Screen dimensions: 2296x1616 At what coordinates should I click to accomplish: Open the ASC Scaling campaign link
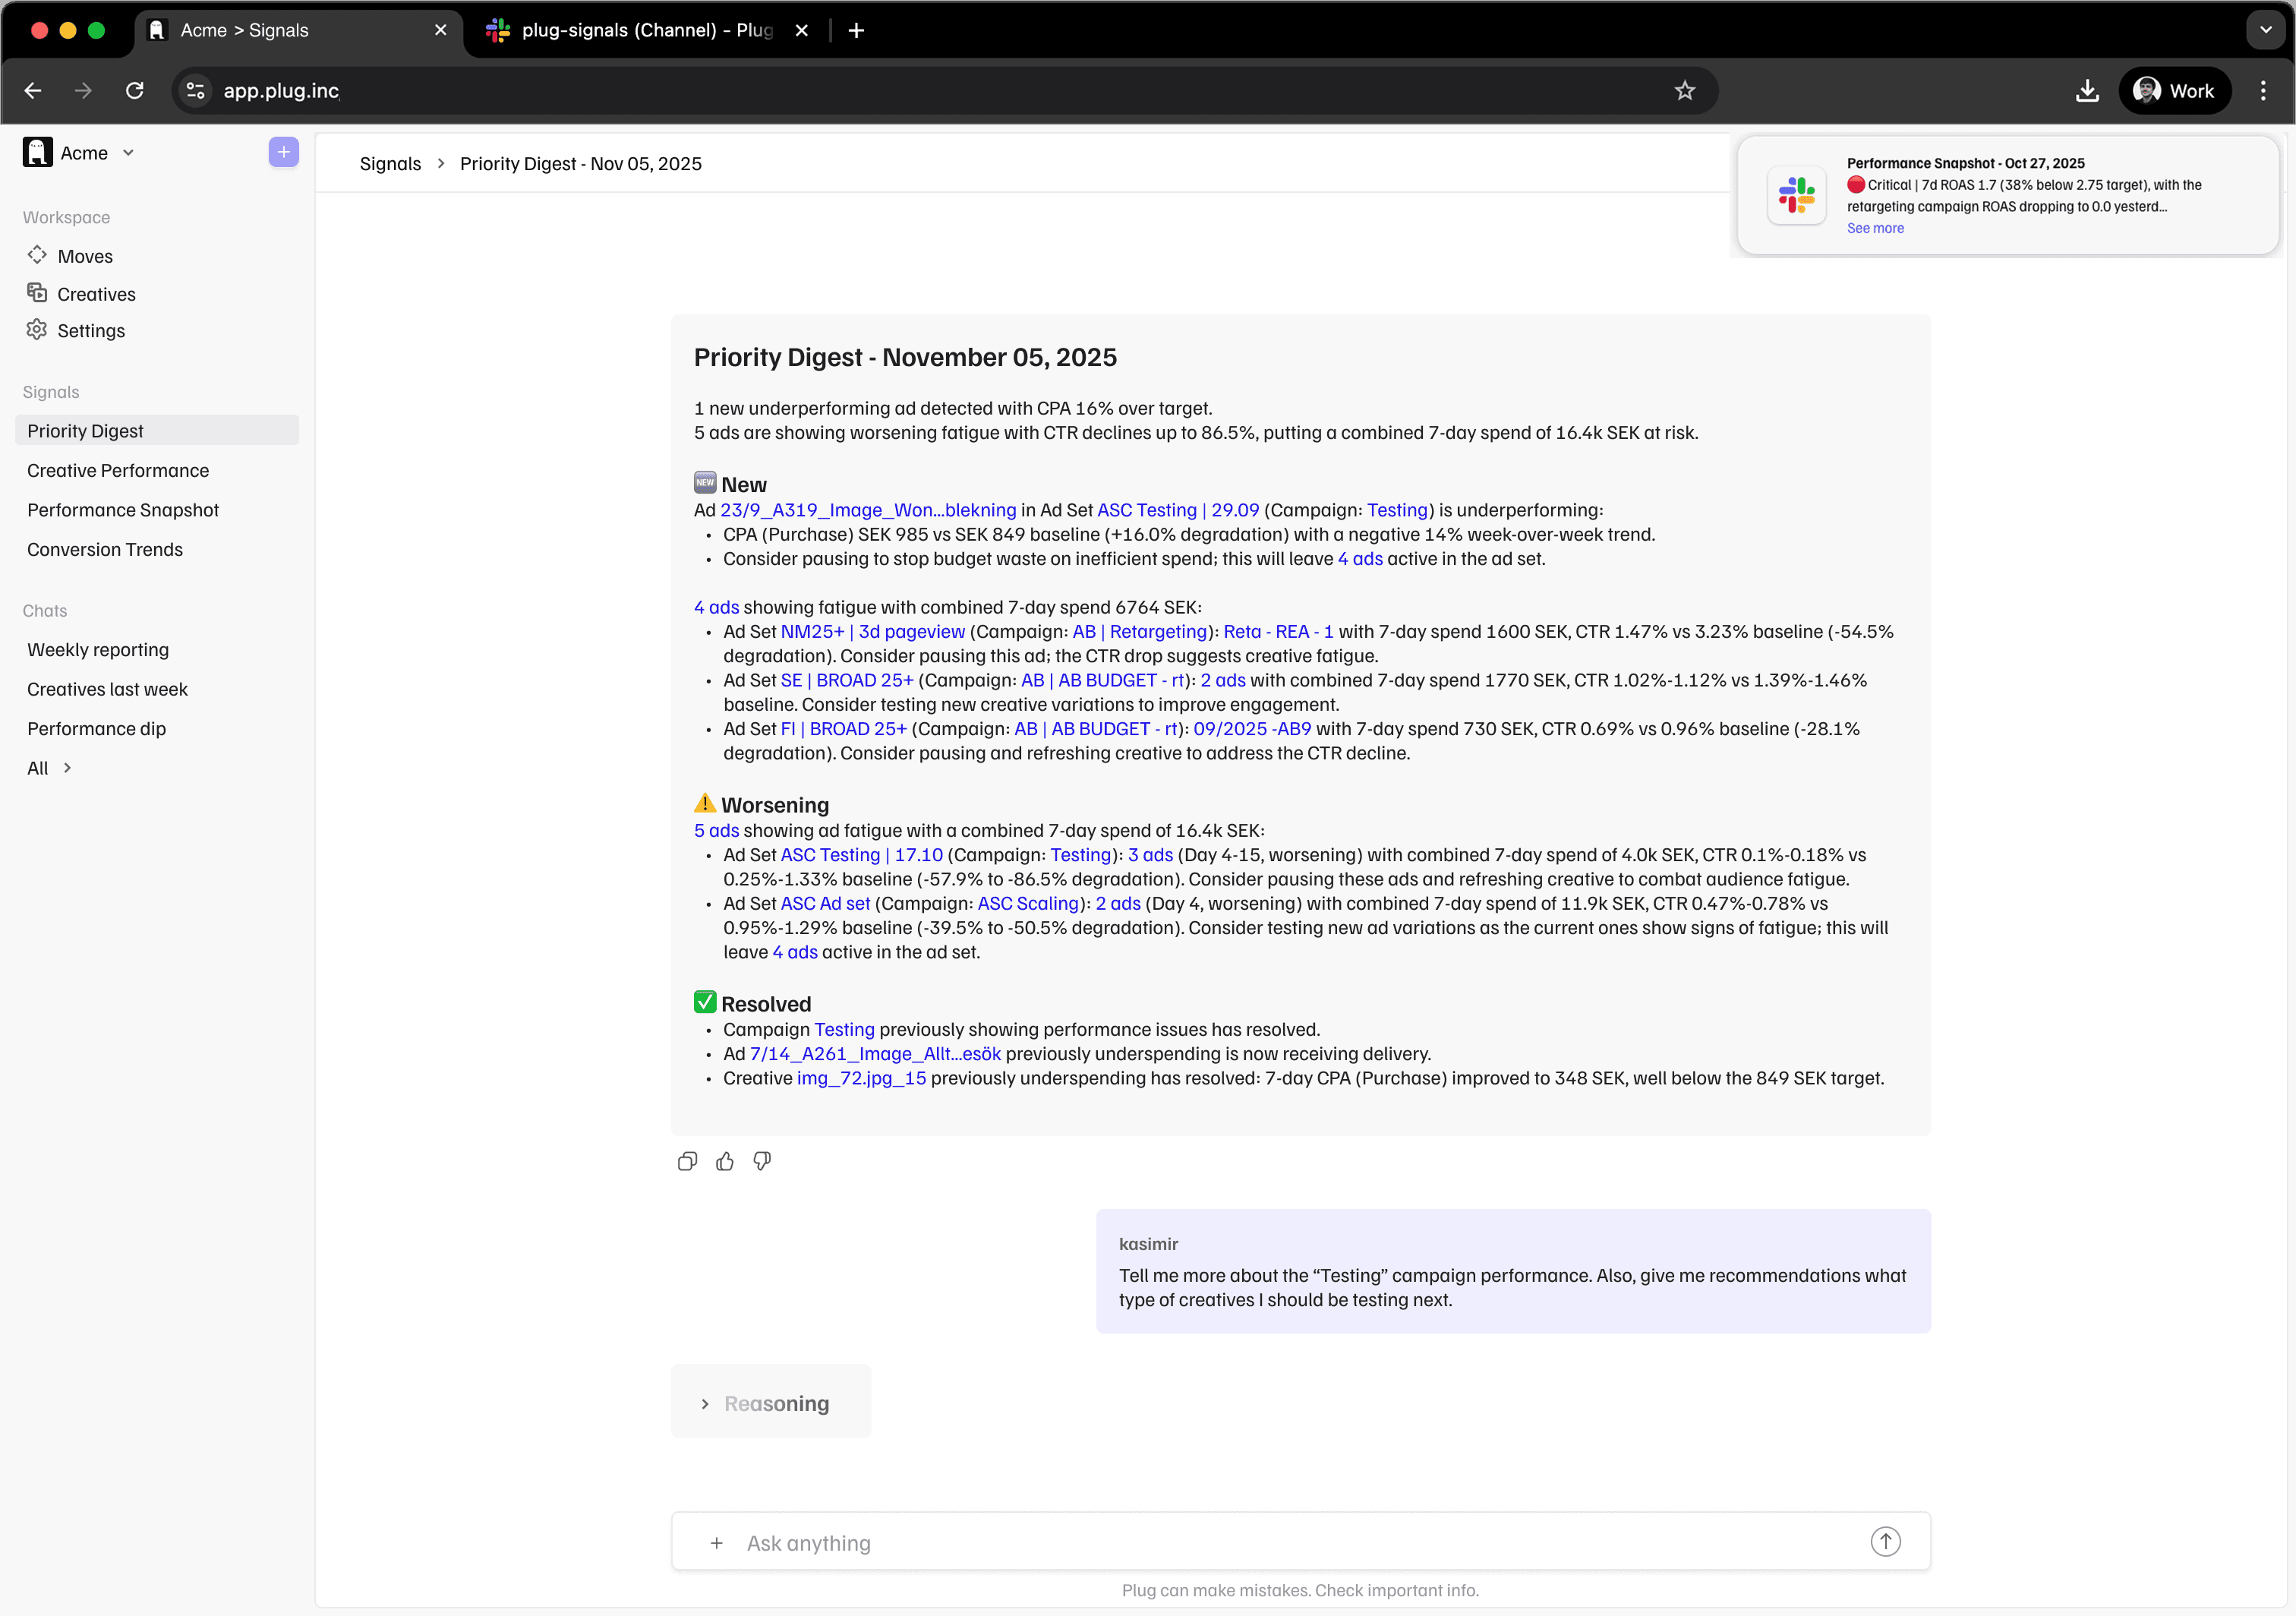click(x=1028, y=903)
